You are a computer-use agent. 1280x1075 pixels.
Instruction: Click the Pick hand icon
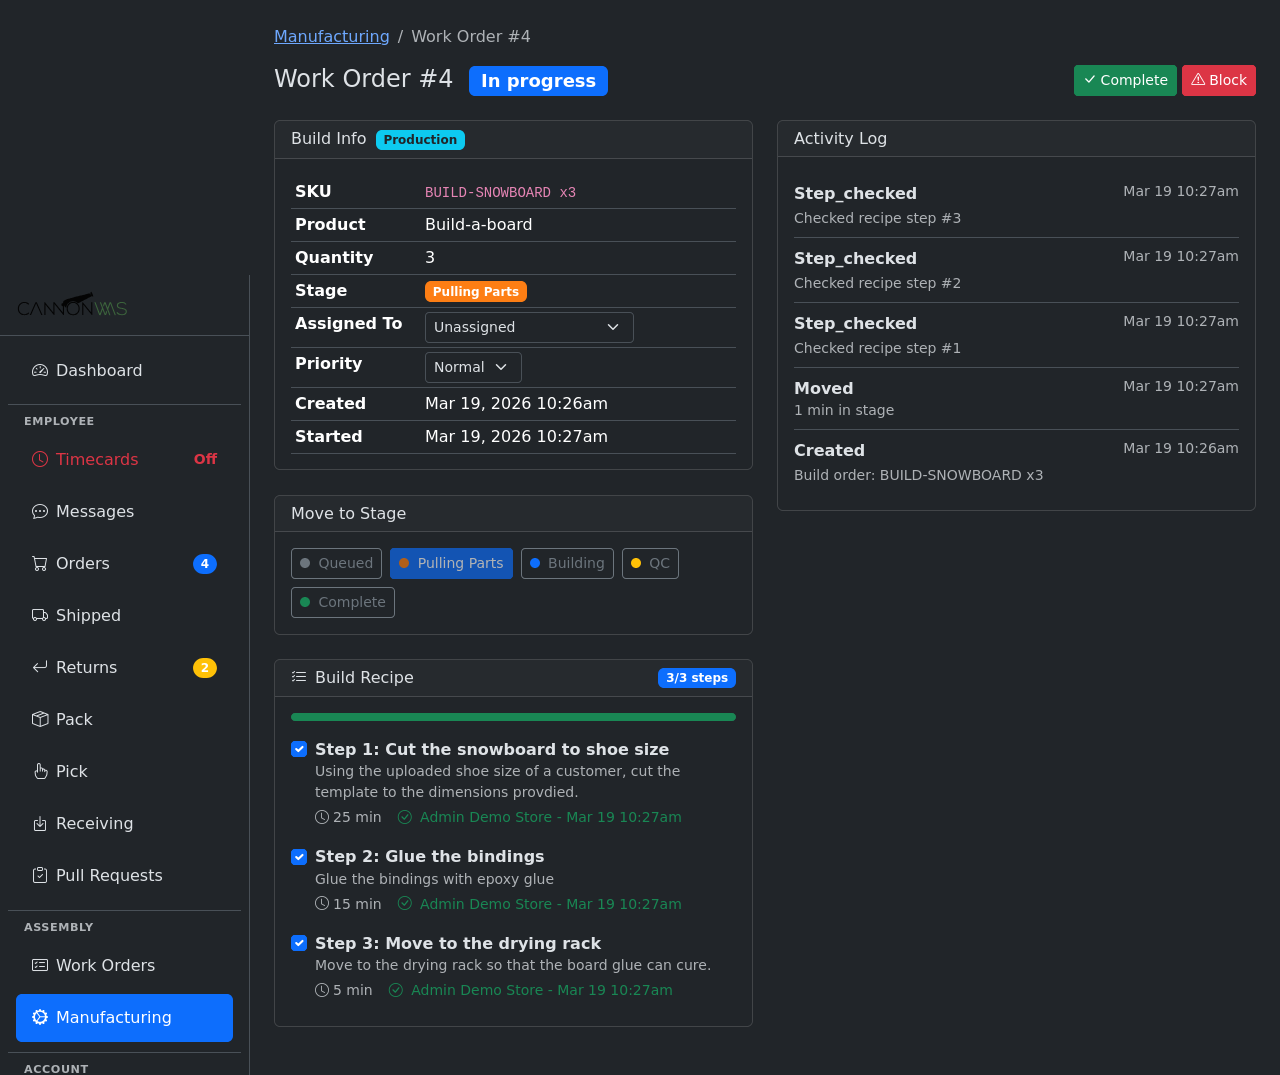pyautogui.click(x=40, y=771)
